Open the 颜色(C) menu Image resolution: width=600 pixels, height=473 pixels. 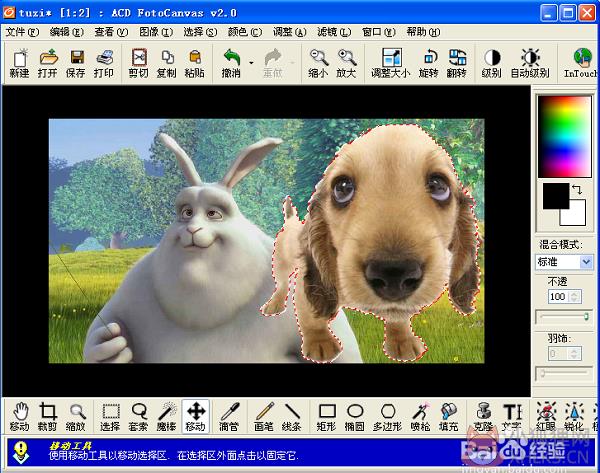(245, 32)
